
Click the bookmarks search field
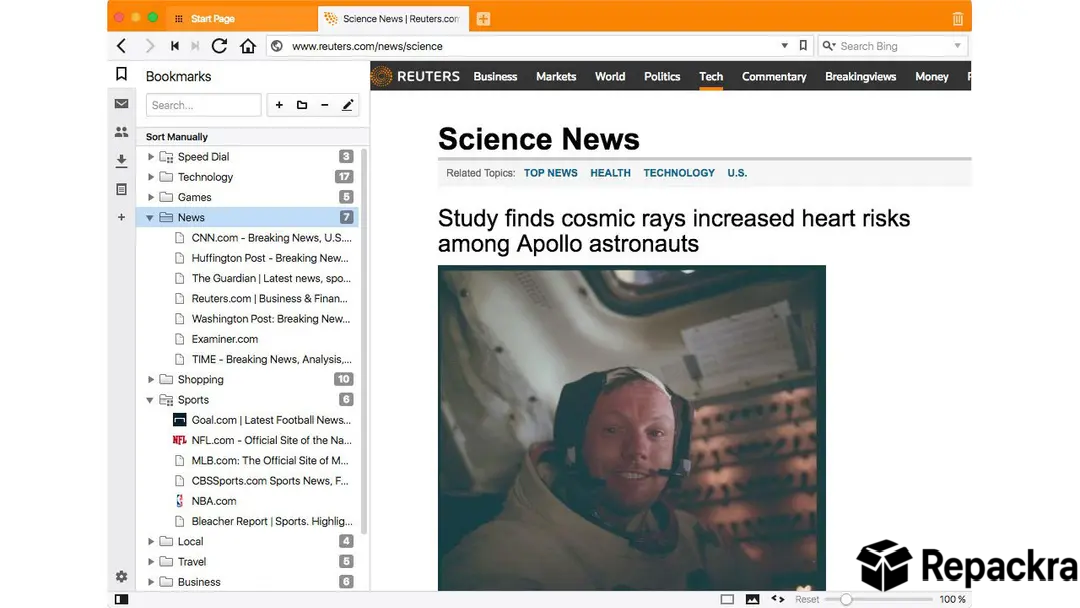[x=203, y=105]
